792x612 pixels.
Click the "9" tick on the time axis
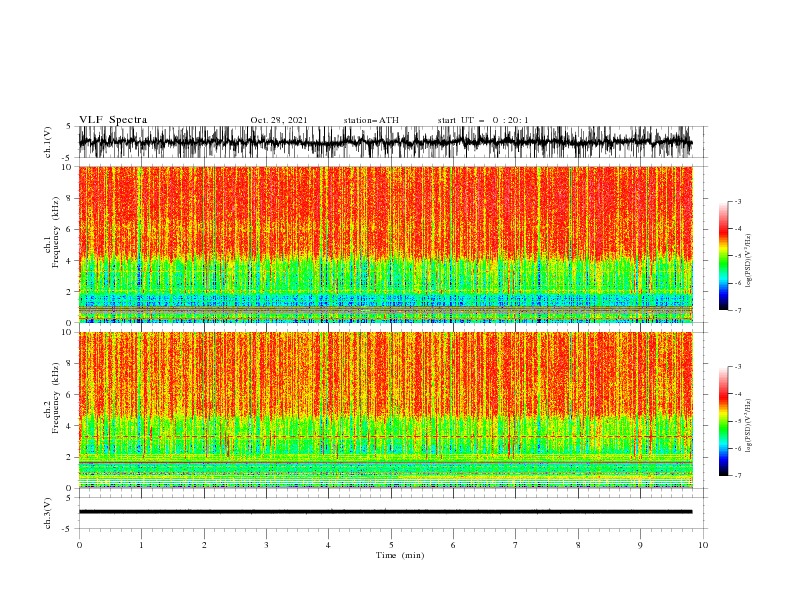click(640, 545)
